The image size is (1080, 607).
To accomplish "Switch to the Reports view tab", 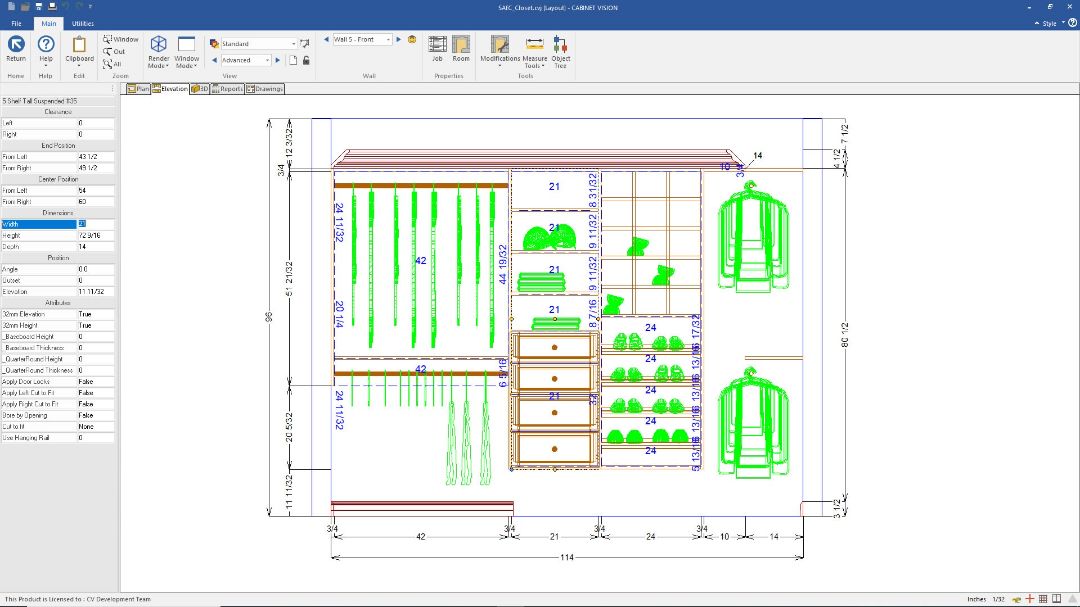I will pos(227,89).
